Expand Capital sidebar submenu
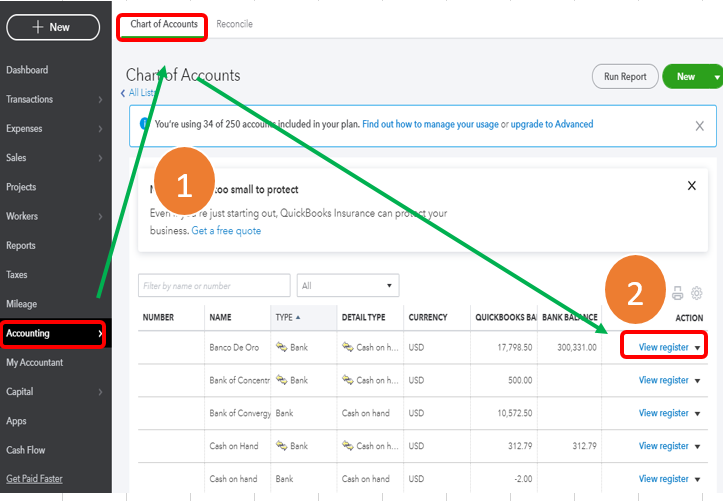Image resolution: width=723 pixels, height=501 pixels. (100, 392)
